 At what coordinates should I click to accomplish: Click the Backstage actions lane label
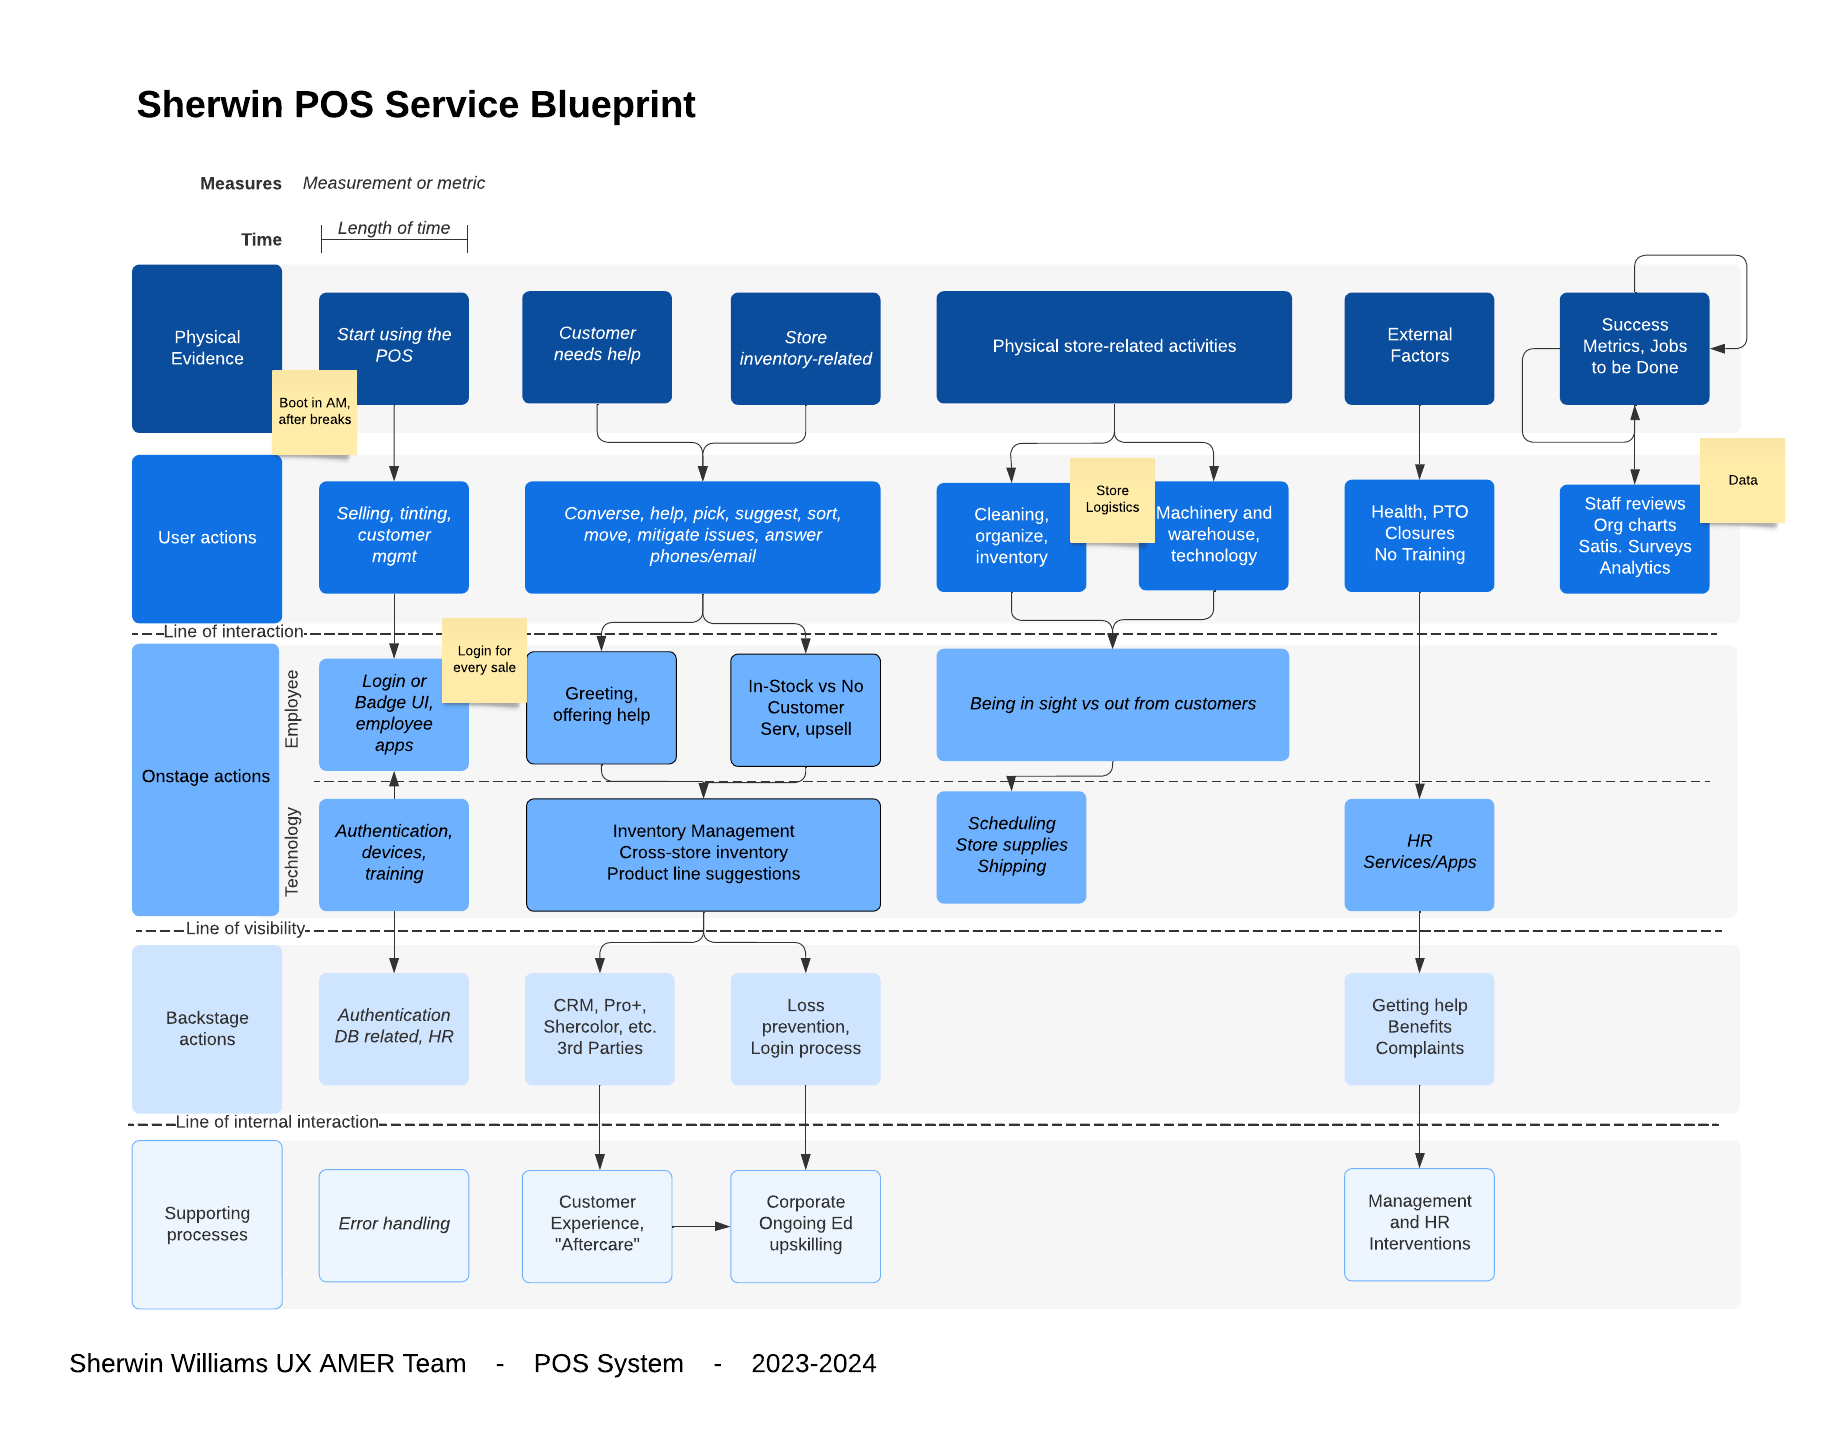207,1028
